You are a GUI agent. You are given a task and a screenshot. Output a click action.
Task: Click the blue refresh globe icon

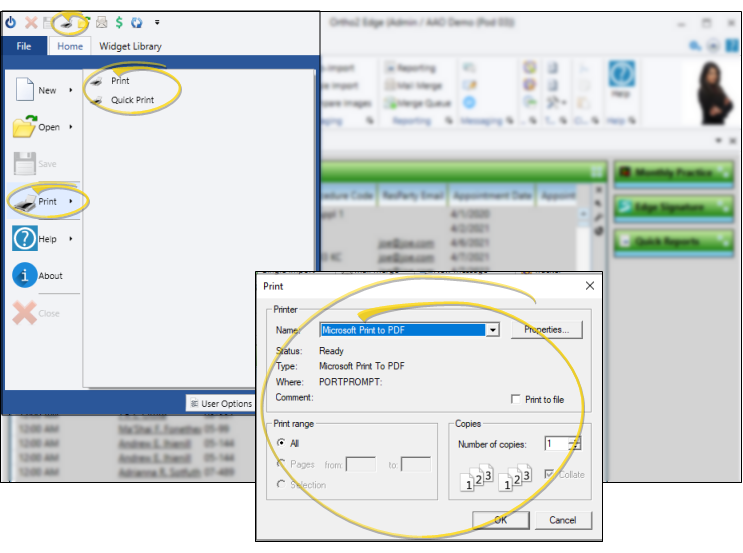pyautogui.click(x=137, y=21)
